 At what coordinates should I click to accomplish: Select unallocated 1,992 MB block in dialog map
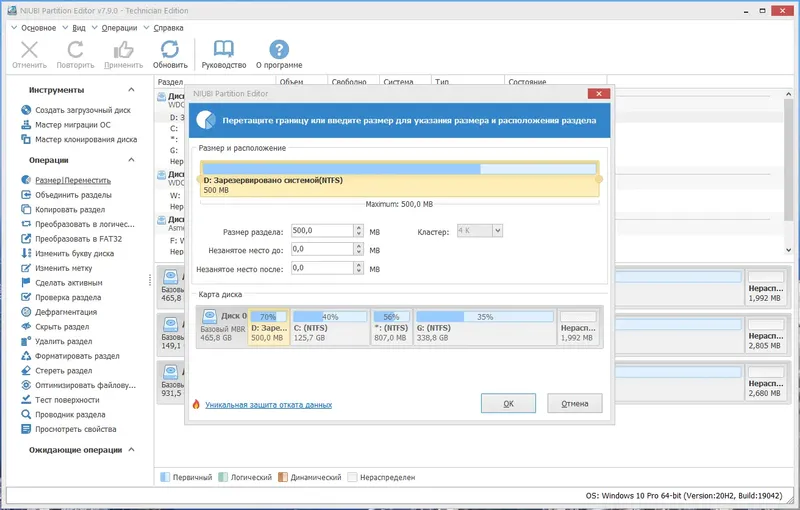click(x=578, y=327)
